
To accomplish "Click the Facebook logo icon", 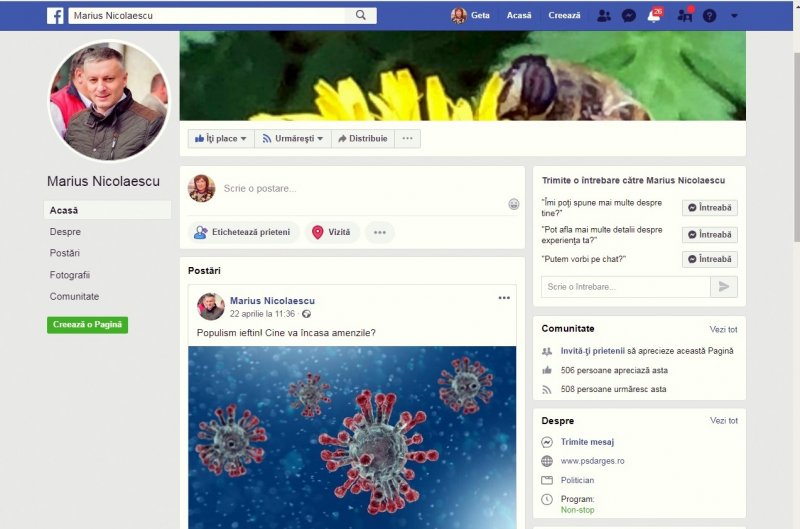I will [x=55, y=16].
